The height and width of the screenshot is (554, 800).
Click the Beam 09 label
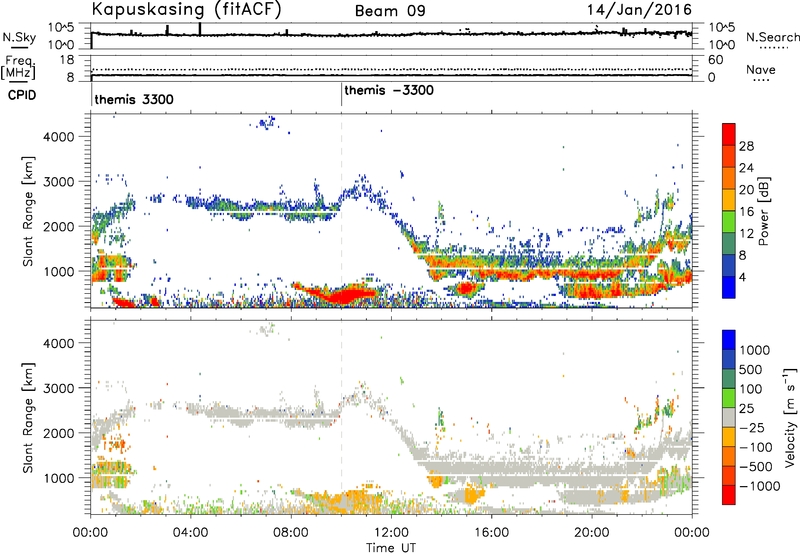tap(390, 11)
